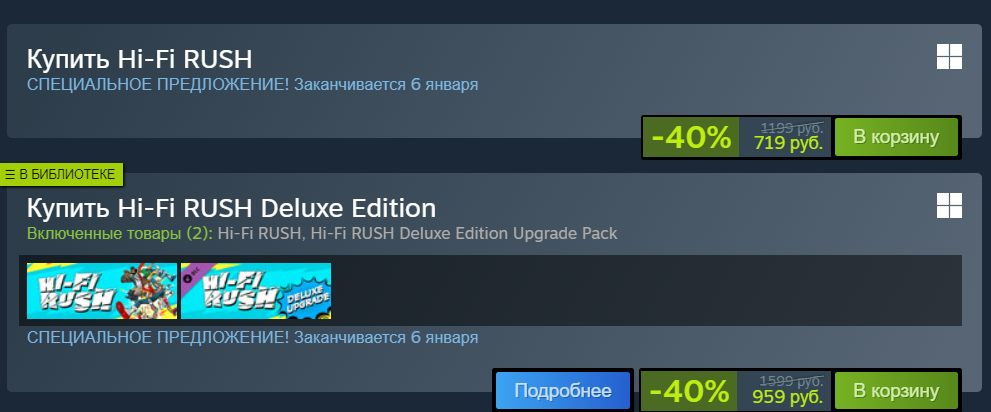Add Hi-Fi RUSH for 719 руб. to the cart
The width and height of the screenshot is (991, 412).
coord(896,136)
